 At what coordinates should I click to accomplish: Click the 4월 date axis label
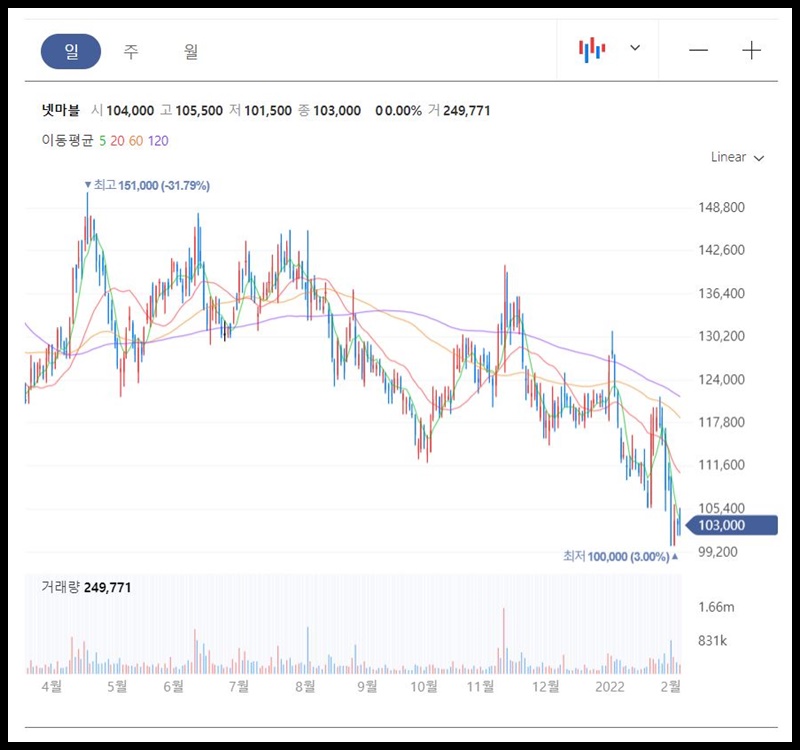(52, 686)
